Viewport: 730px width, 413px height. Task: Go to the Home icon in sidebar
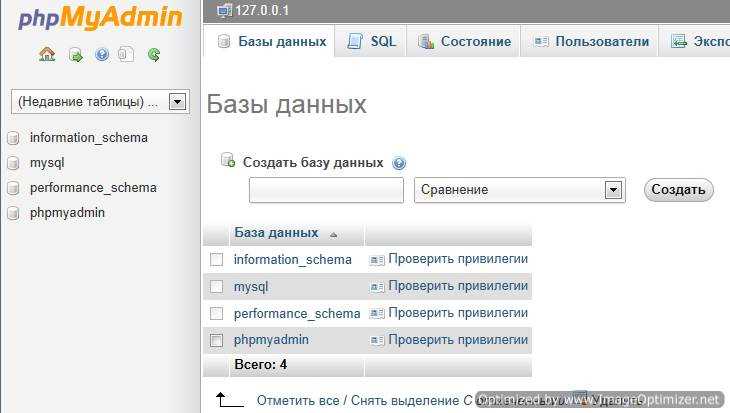pyautogui.click(x=47, y=54)
